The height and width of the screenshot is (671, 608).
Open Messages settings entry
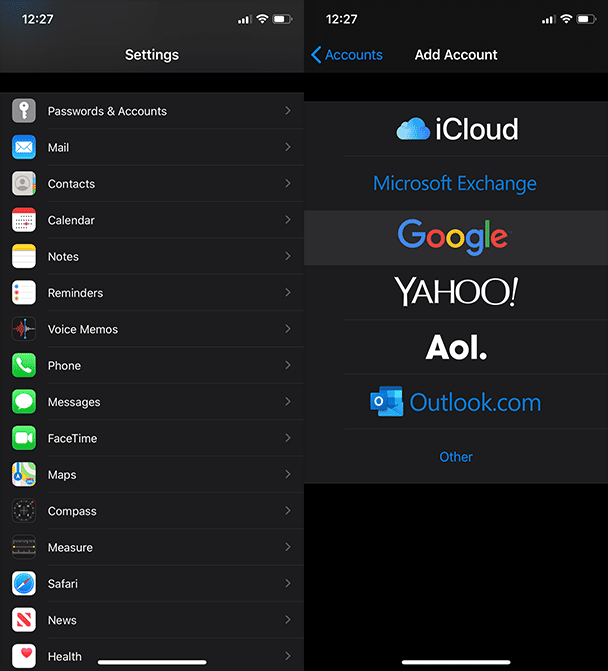[x=152, y=402]
